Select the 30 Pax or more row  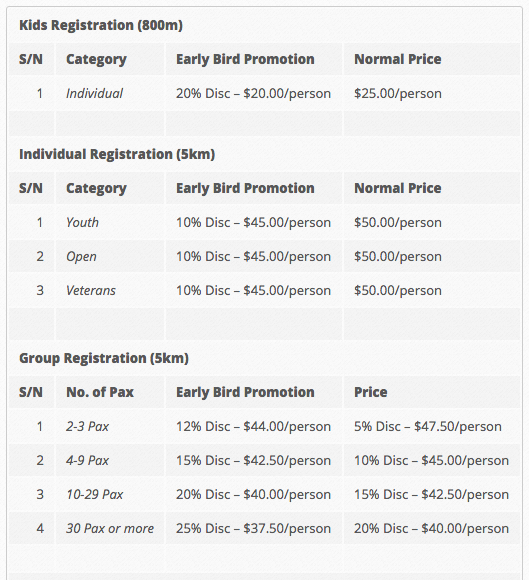(x=264, y=528)
